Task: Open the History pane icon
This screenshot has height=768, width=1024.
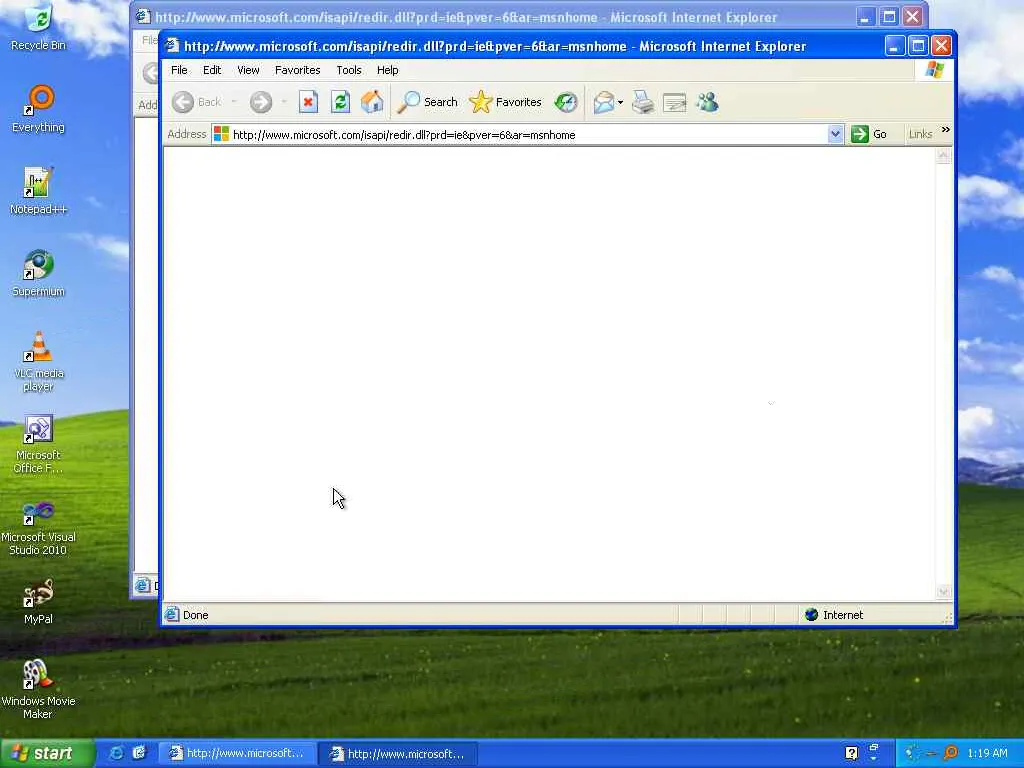Action: pos(566,102)
